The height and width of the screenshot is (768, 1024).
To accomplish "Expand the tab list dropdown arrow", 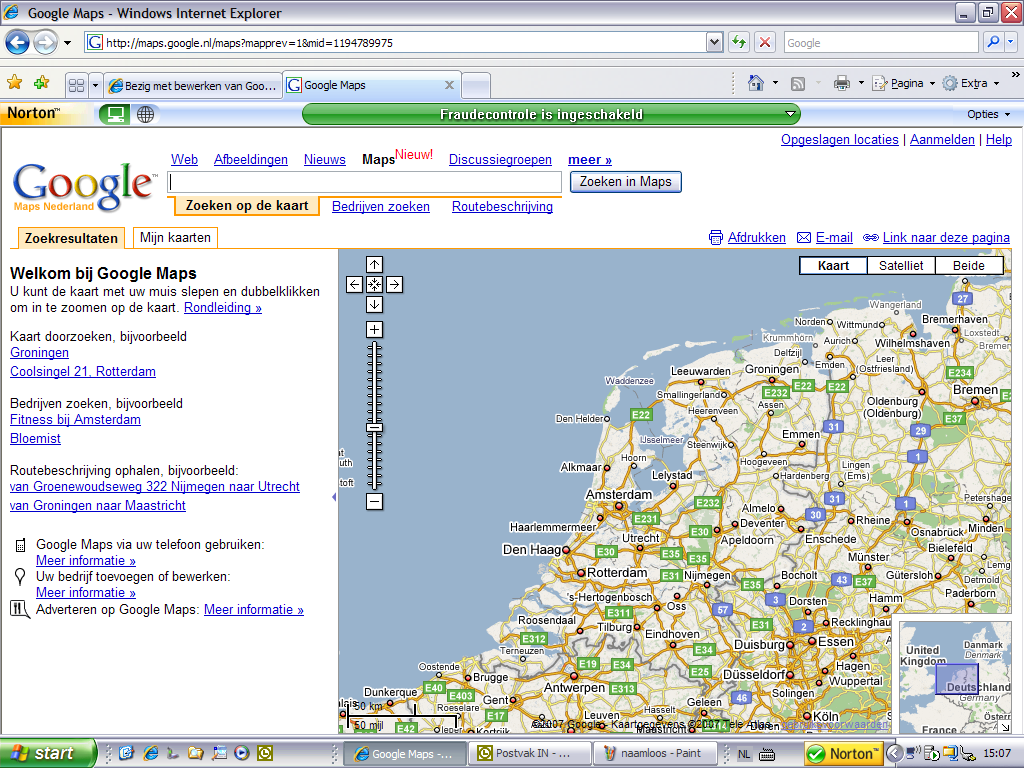I will (x=95, y=85).
